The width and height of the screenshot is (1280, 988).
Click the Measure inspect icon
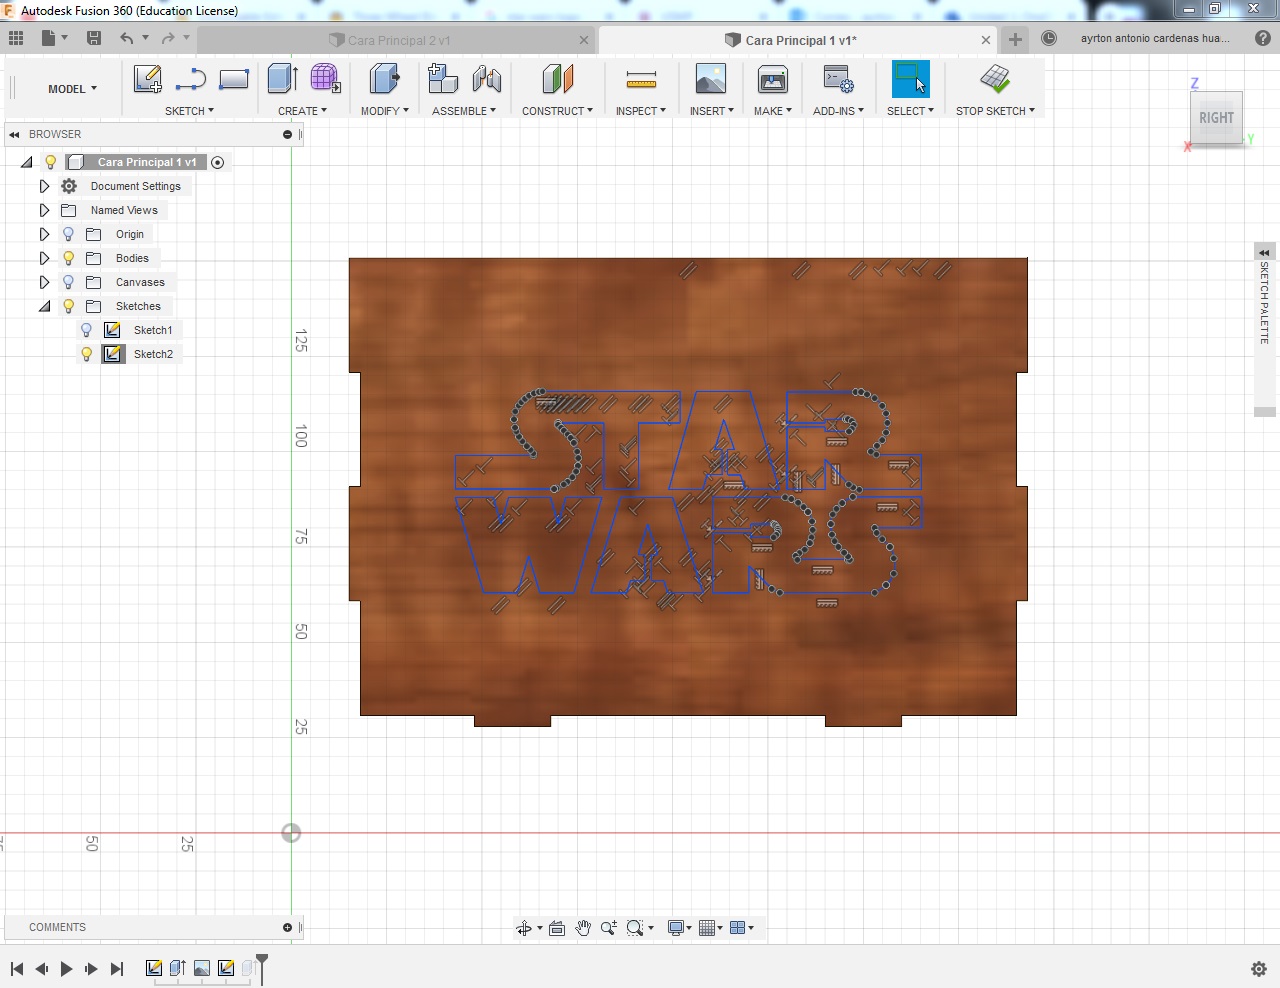(x=641, y=79)
